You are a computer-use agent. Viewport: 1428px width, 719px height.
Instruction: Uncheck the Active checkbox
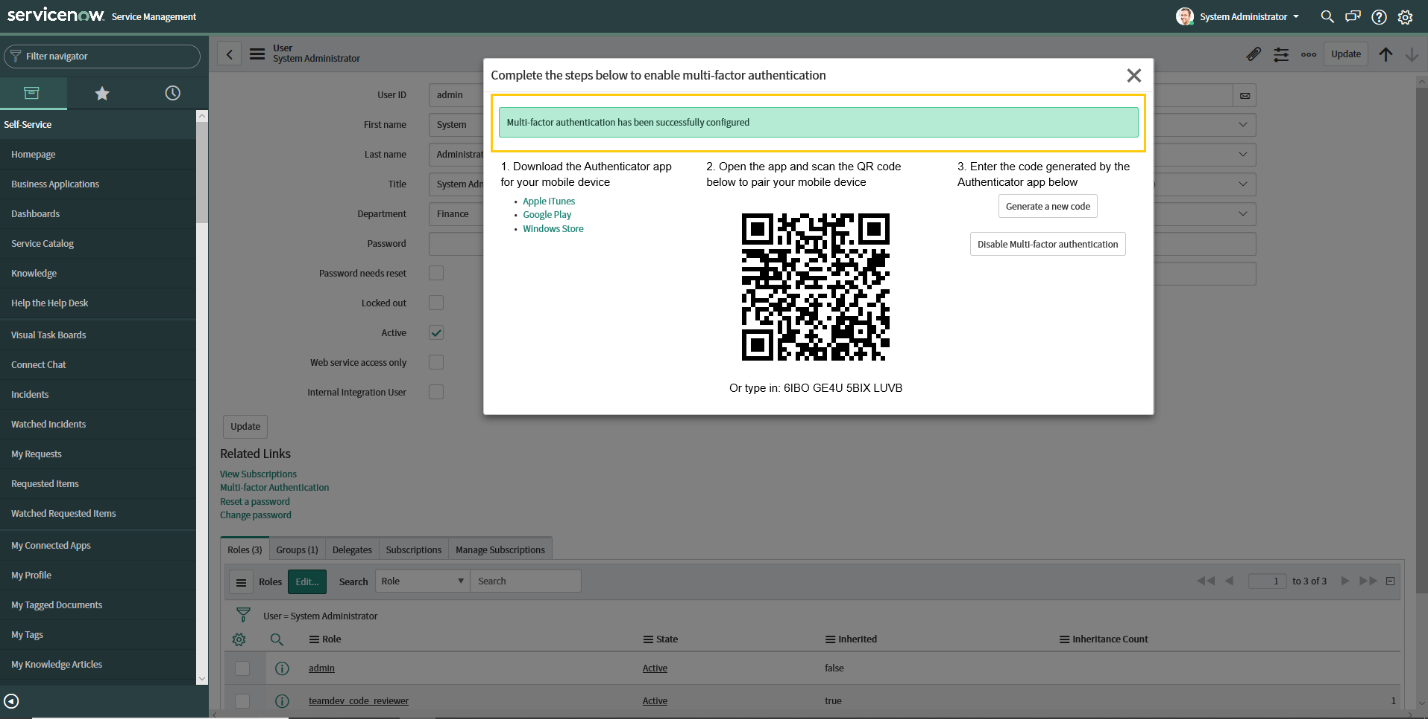click(436, 332)
